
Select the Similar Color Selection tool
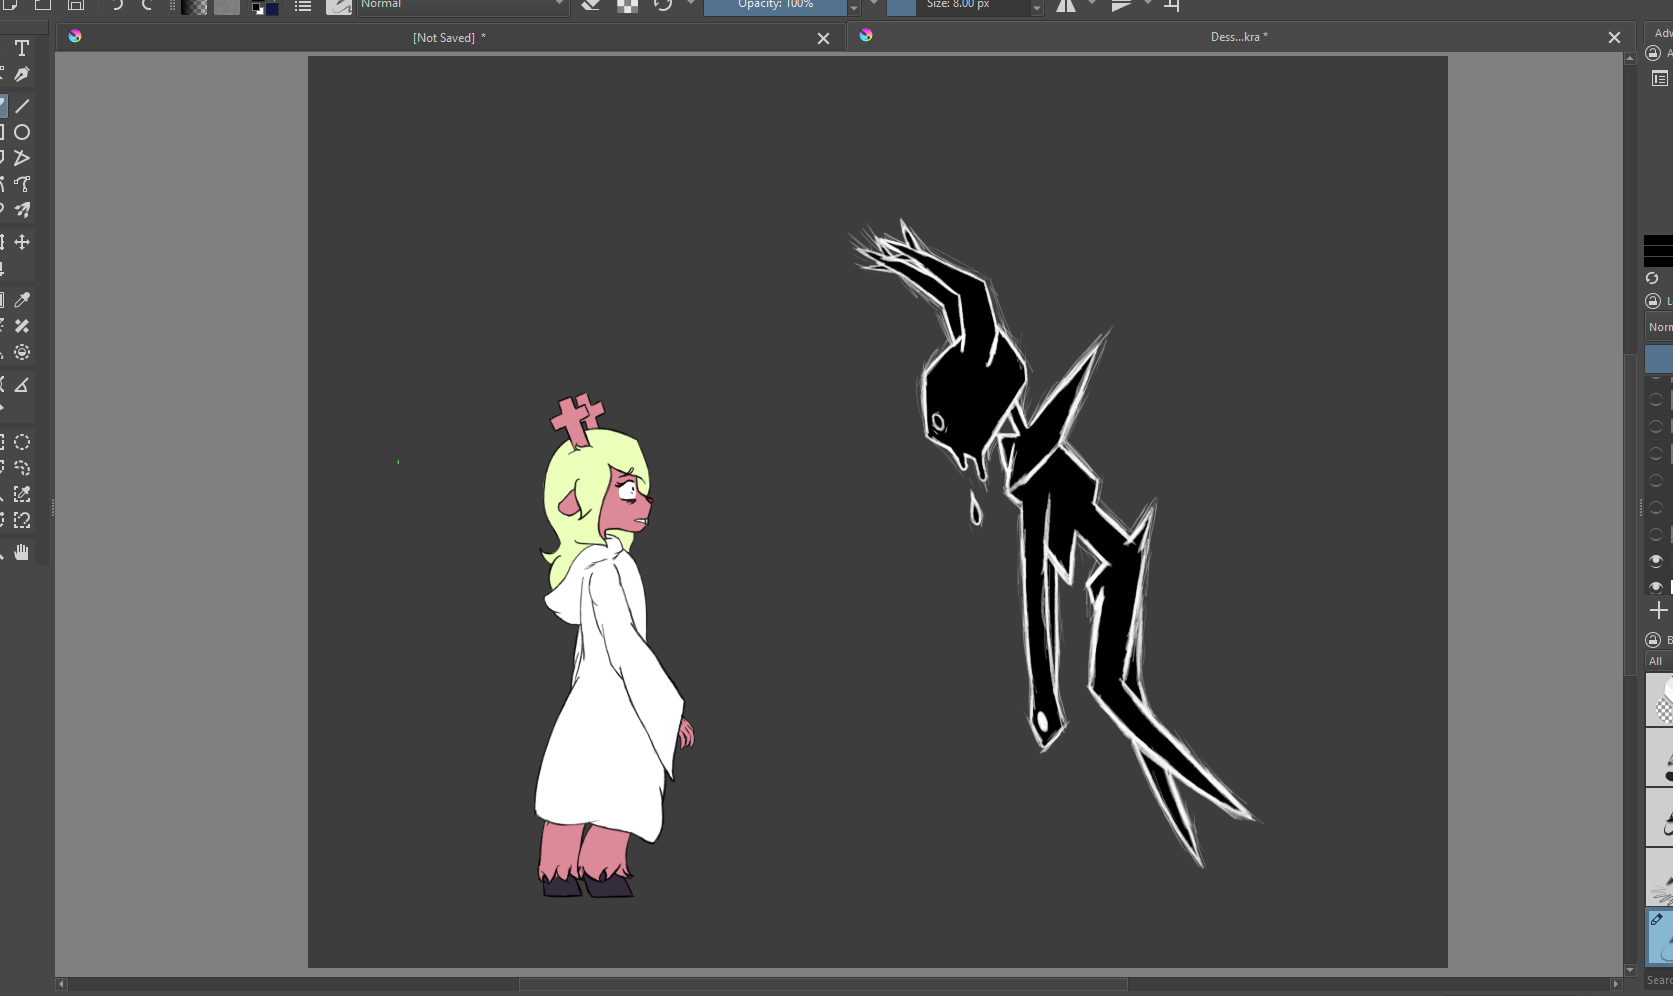tap(22, 494)
